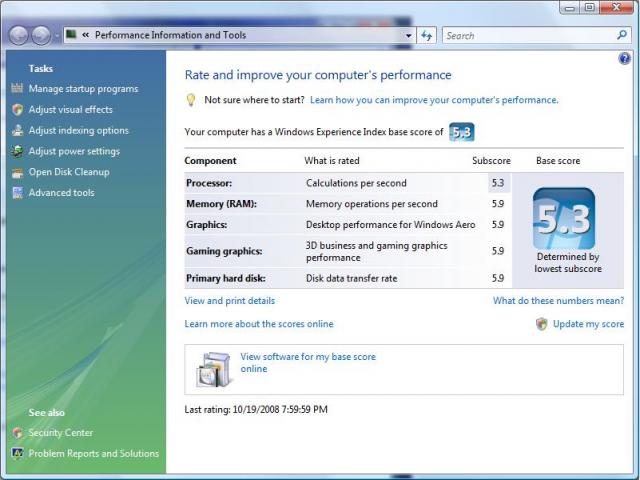640x480 pixels.
Task: Select the Processor component row label
Action: tap(209, 183)
